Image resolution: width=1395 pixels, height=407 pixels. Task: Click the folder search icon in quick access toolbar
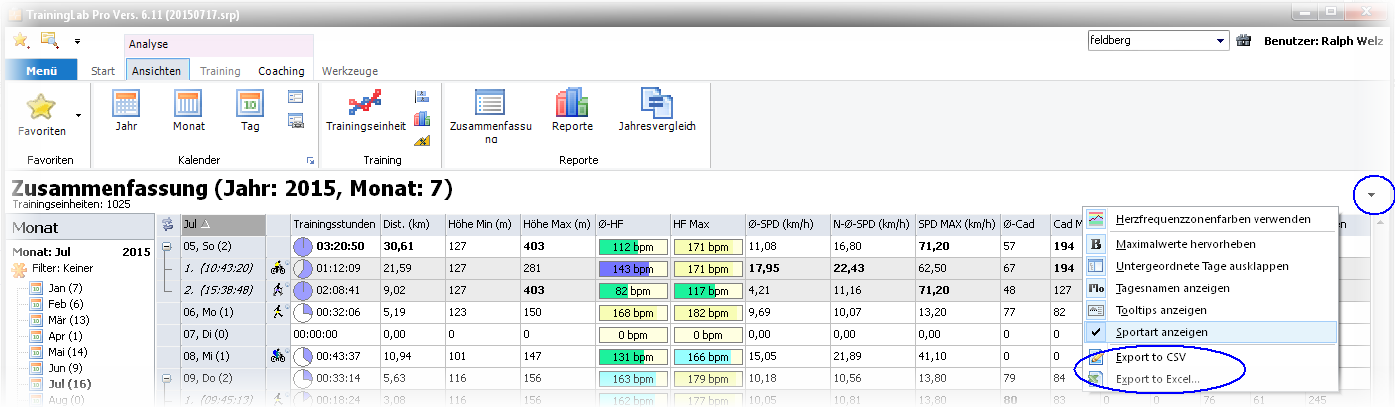(49, 40)
